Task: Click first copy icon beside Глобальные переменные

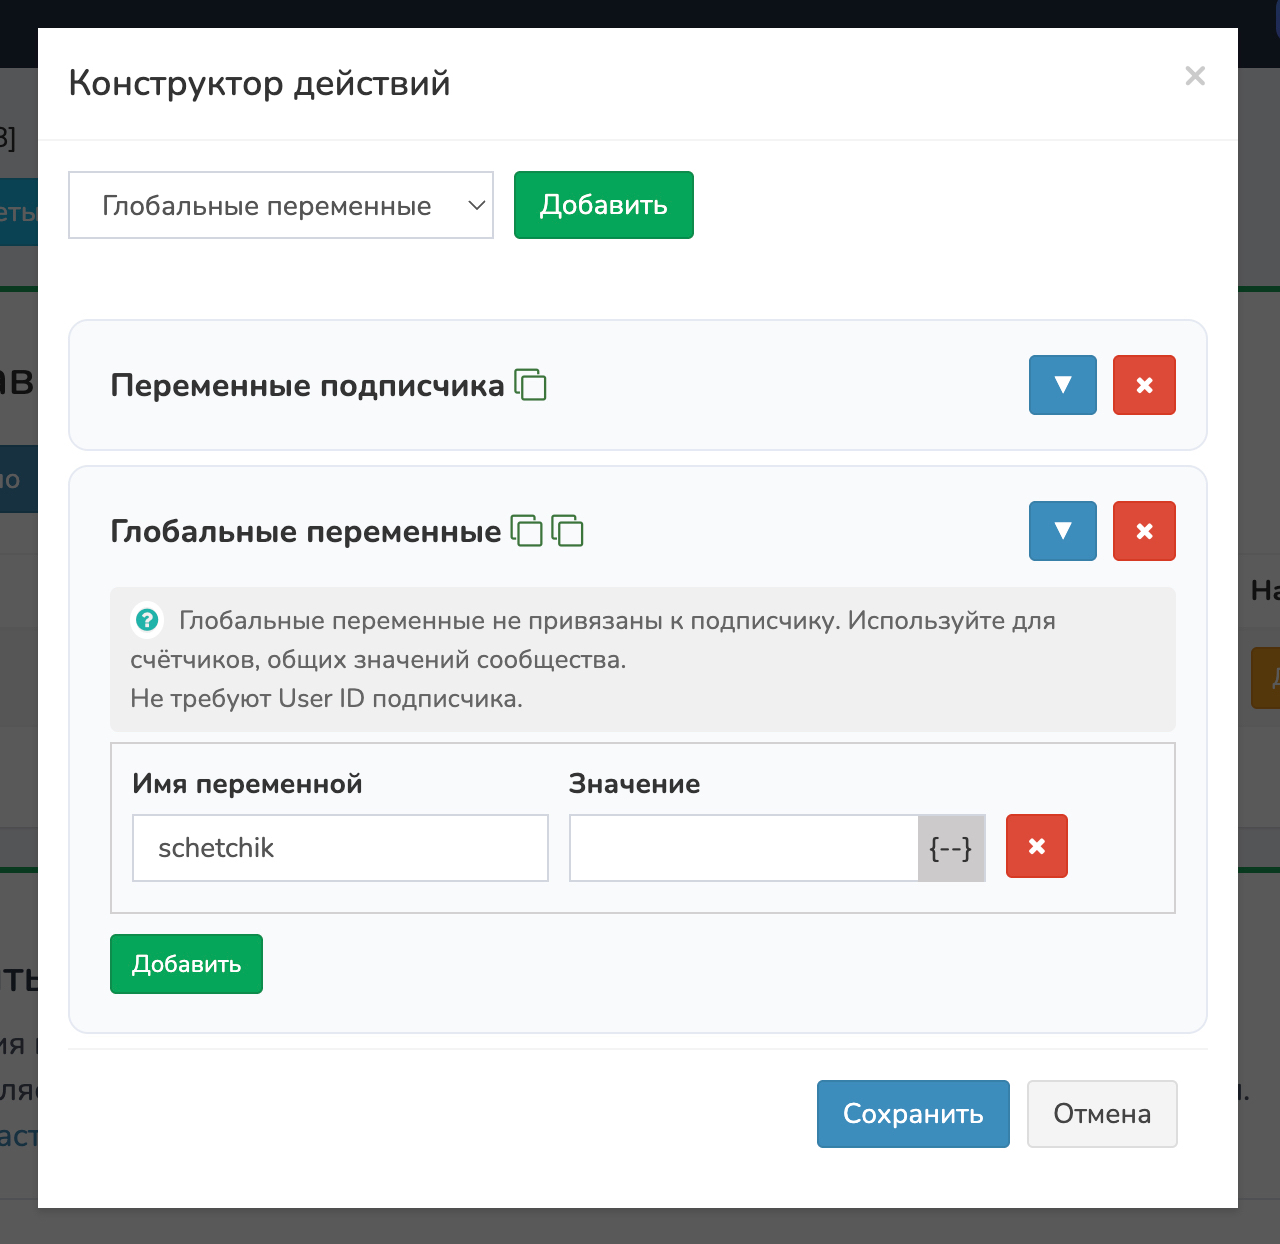Action: (527, 531)
